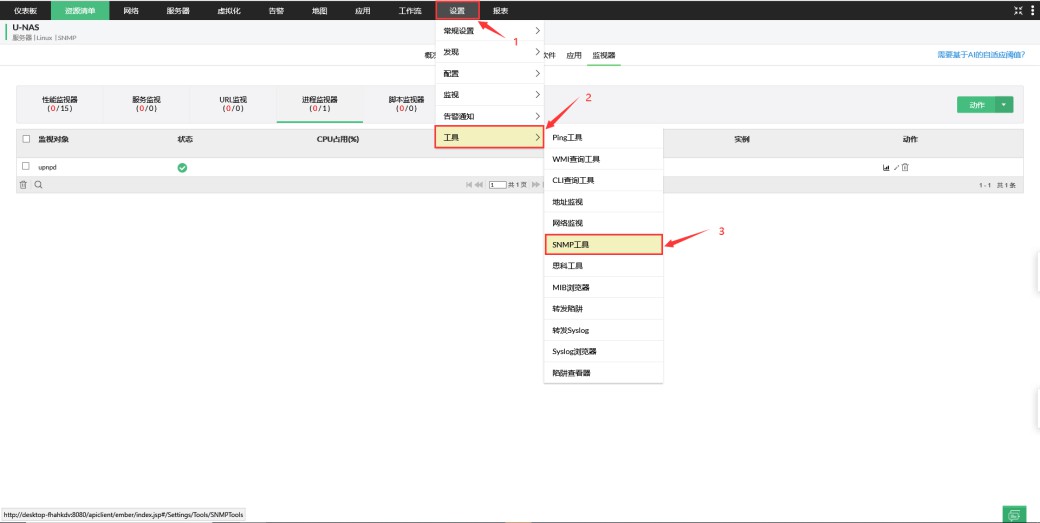Click the graph icon in upnpd row
Viewport: 1040px width, 523px height.
886,167
